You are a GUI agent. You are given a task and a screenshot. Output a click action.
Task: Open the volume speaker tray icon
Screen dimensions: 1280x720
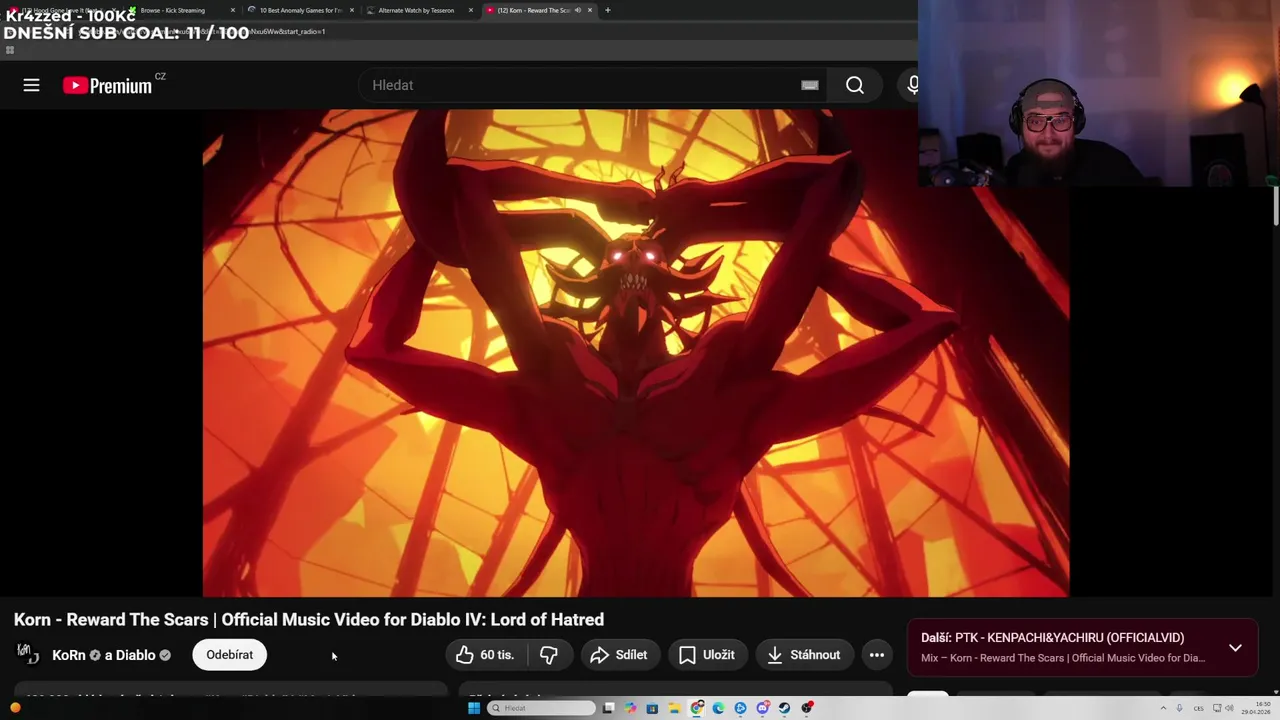click(x=1229, y=708)
